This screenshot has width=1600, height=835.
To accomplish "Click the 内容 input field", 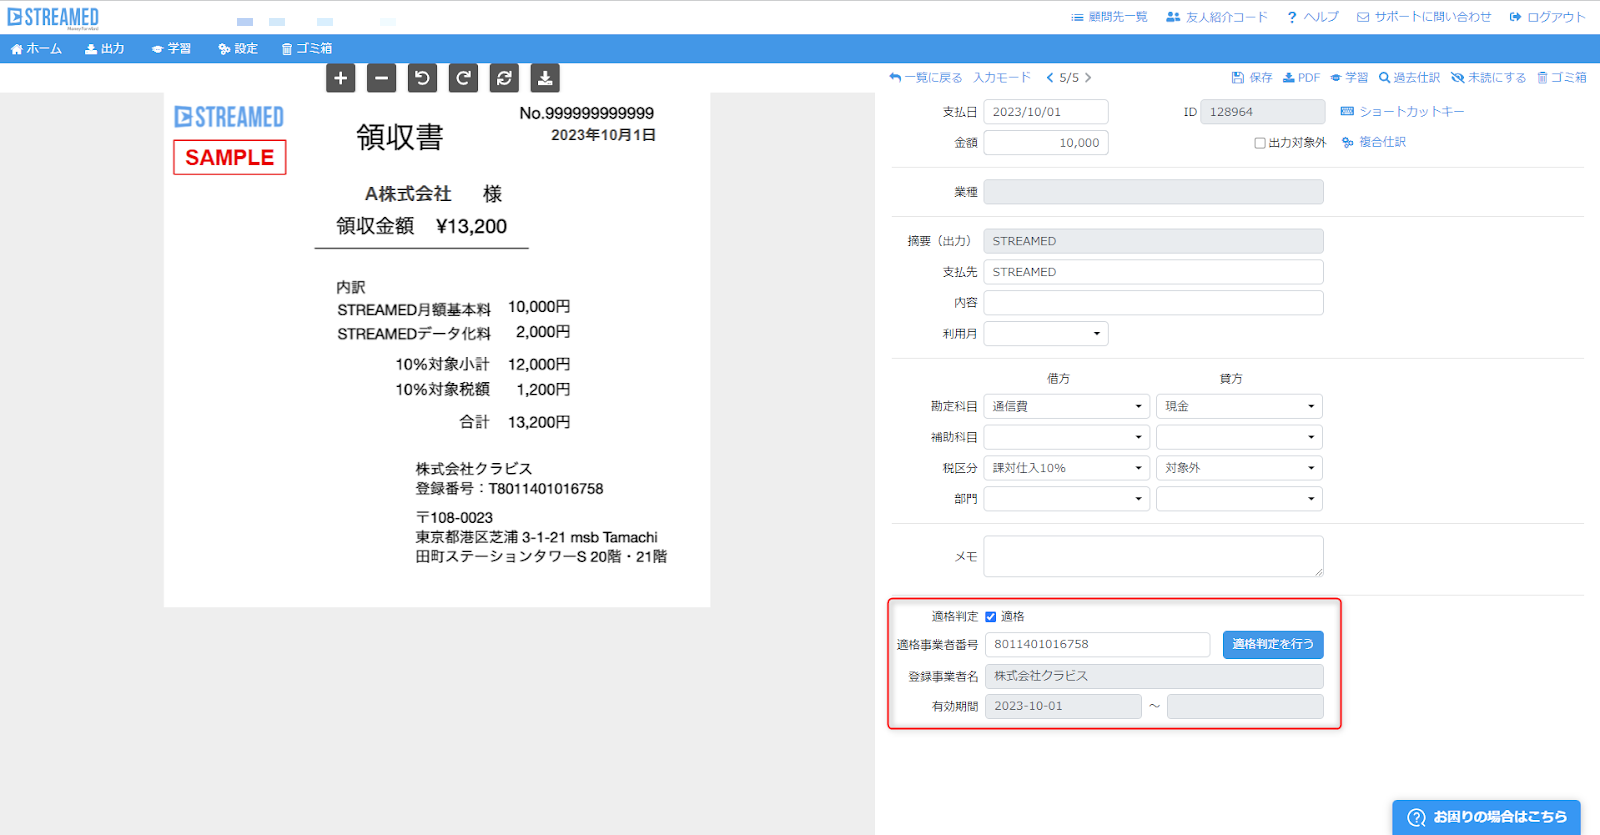I will (x=1154, y=303).
